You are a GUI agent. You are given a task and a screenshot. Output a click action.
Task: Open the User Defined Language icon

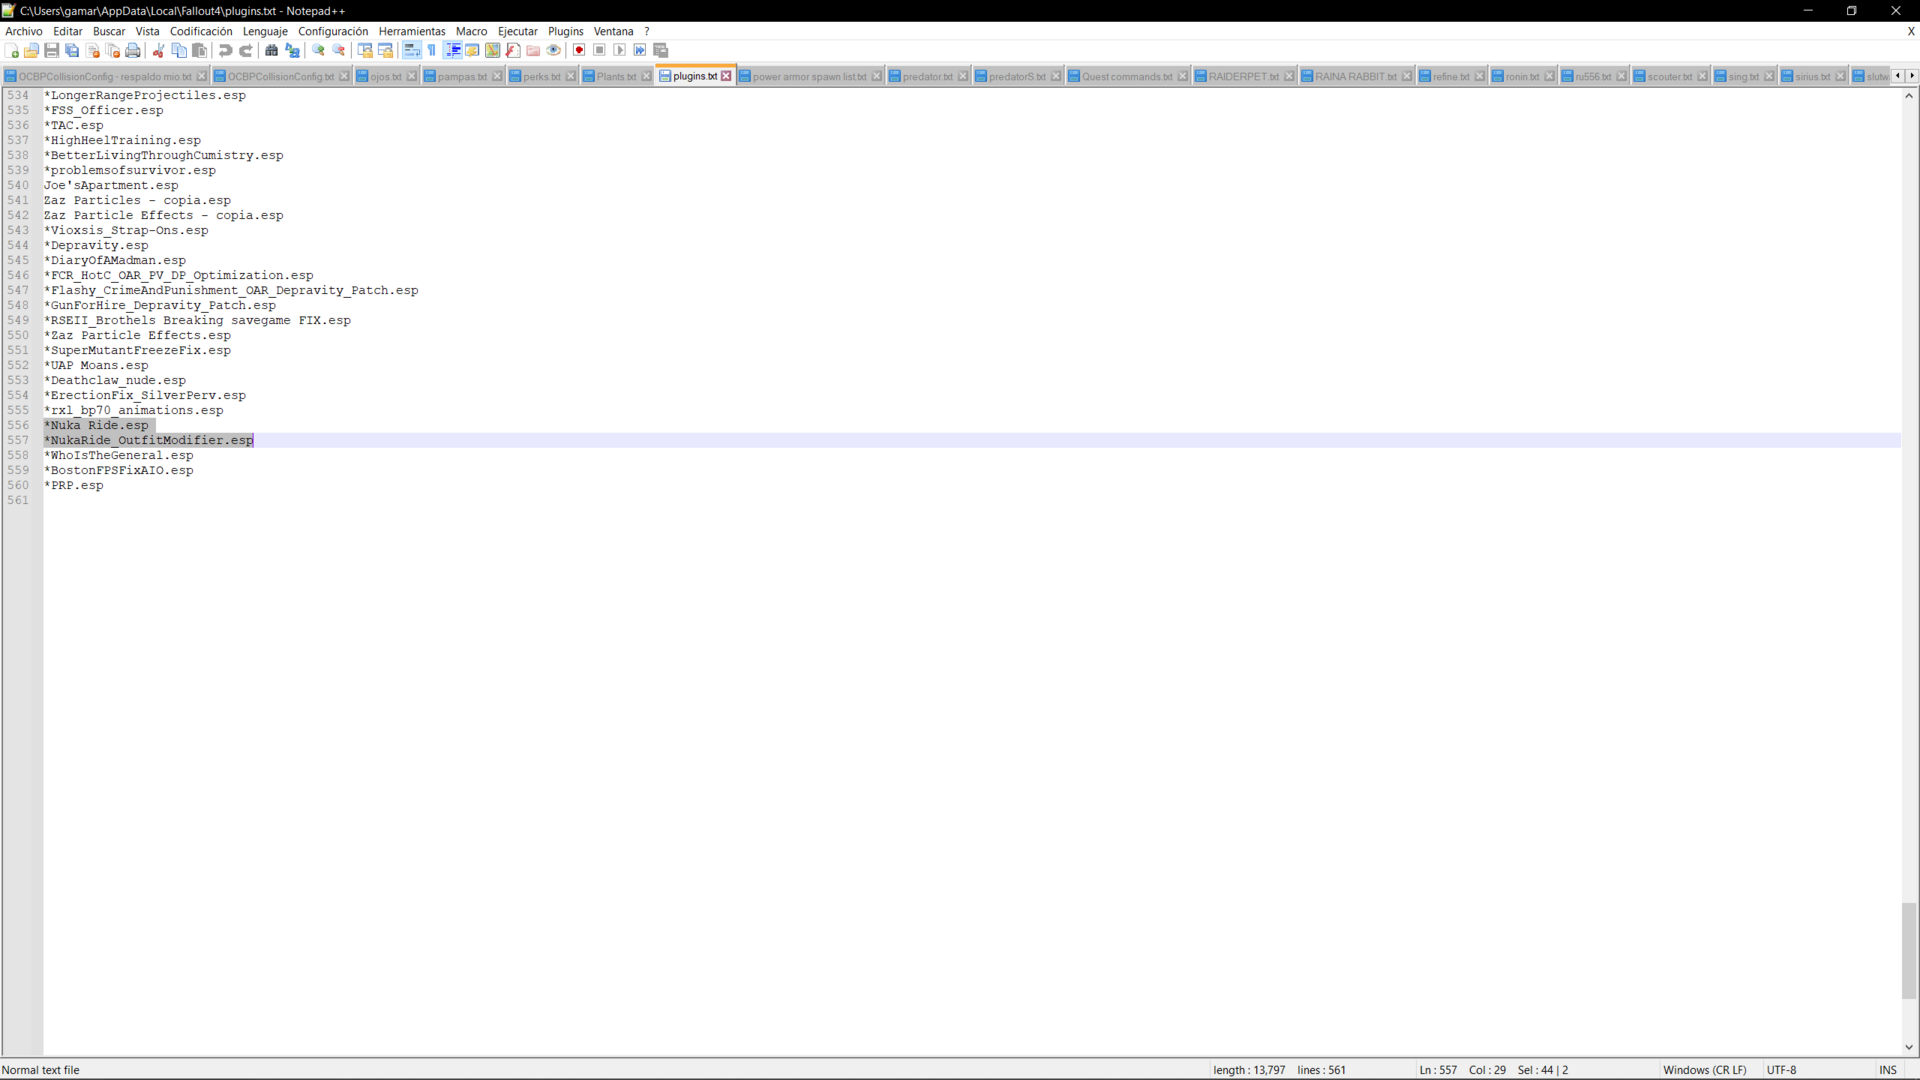click(472, 50)
